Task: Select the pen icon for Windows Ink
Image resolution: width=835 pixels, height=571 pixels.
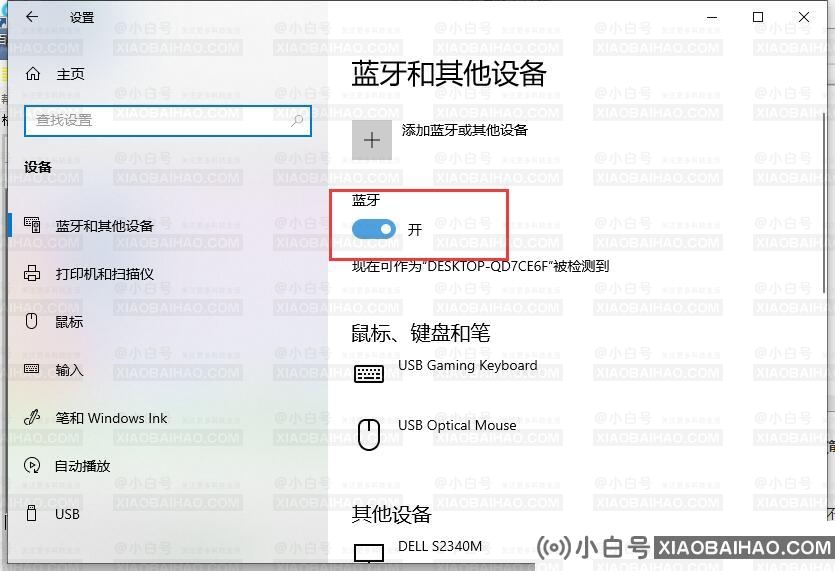Action: pyautogui.click(x=32, y=417)
